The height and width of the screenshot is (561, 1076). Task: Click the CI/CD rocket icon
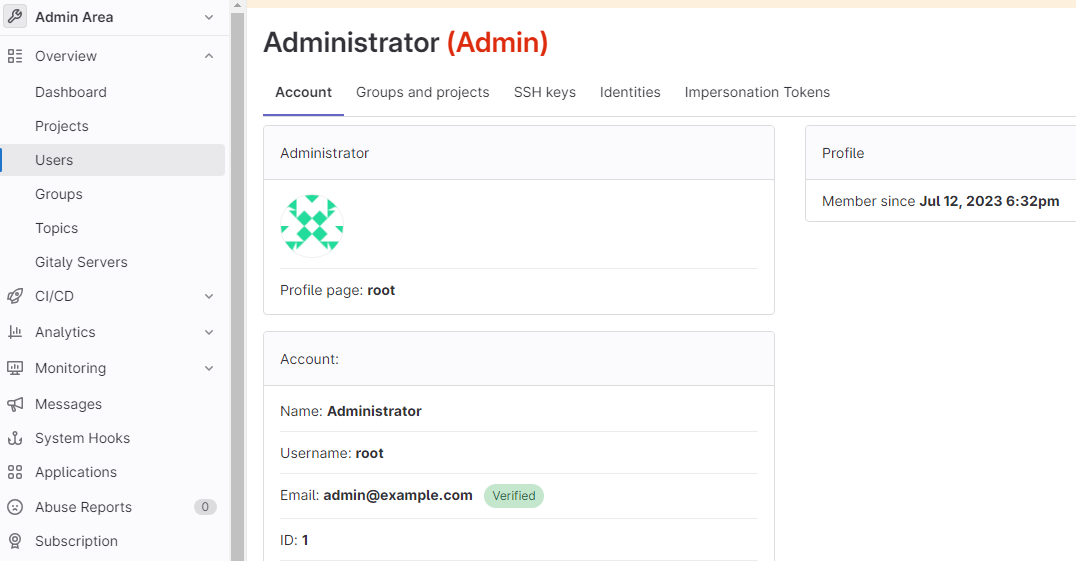(x=15, y=296)
